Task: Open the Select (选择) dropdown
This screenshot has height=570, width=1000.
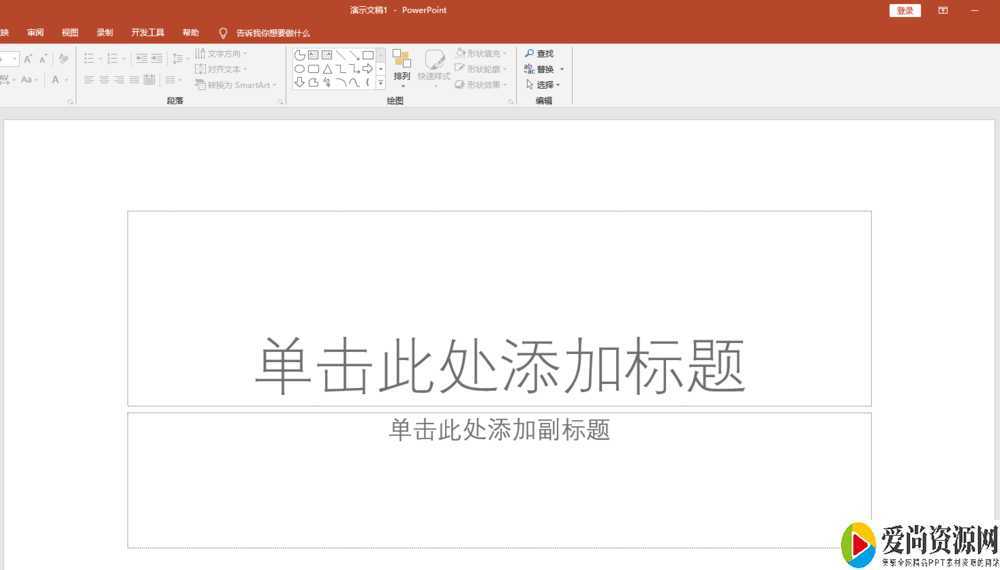Action: point(543,85)
